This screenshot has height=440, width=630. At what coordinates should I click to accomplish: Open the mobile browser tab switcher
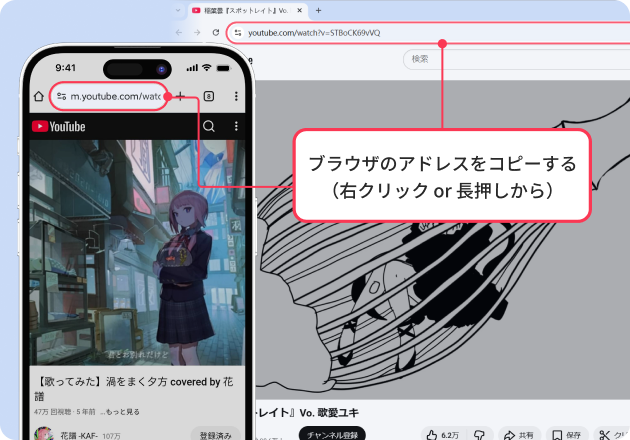pos(208,96)
